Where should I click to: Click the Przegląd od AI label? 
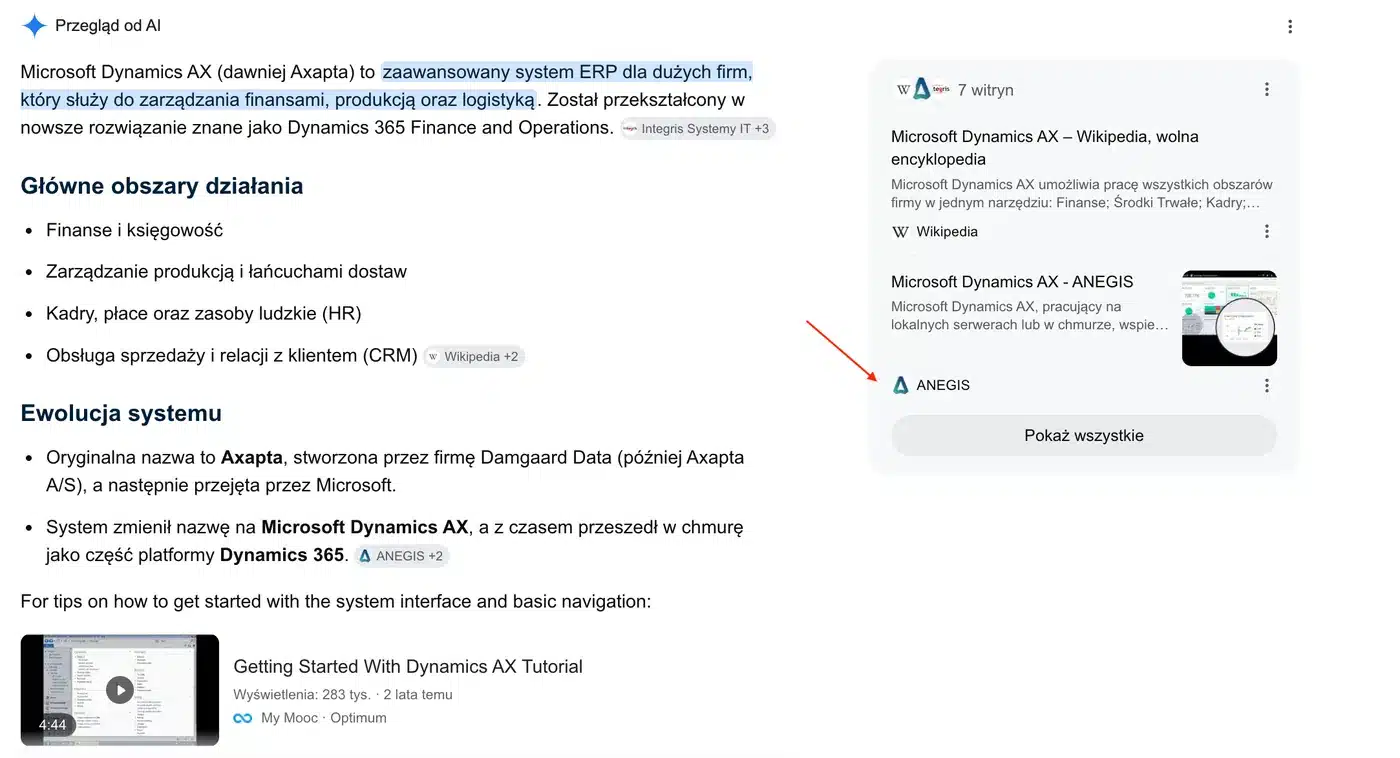pos(108,26)
